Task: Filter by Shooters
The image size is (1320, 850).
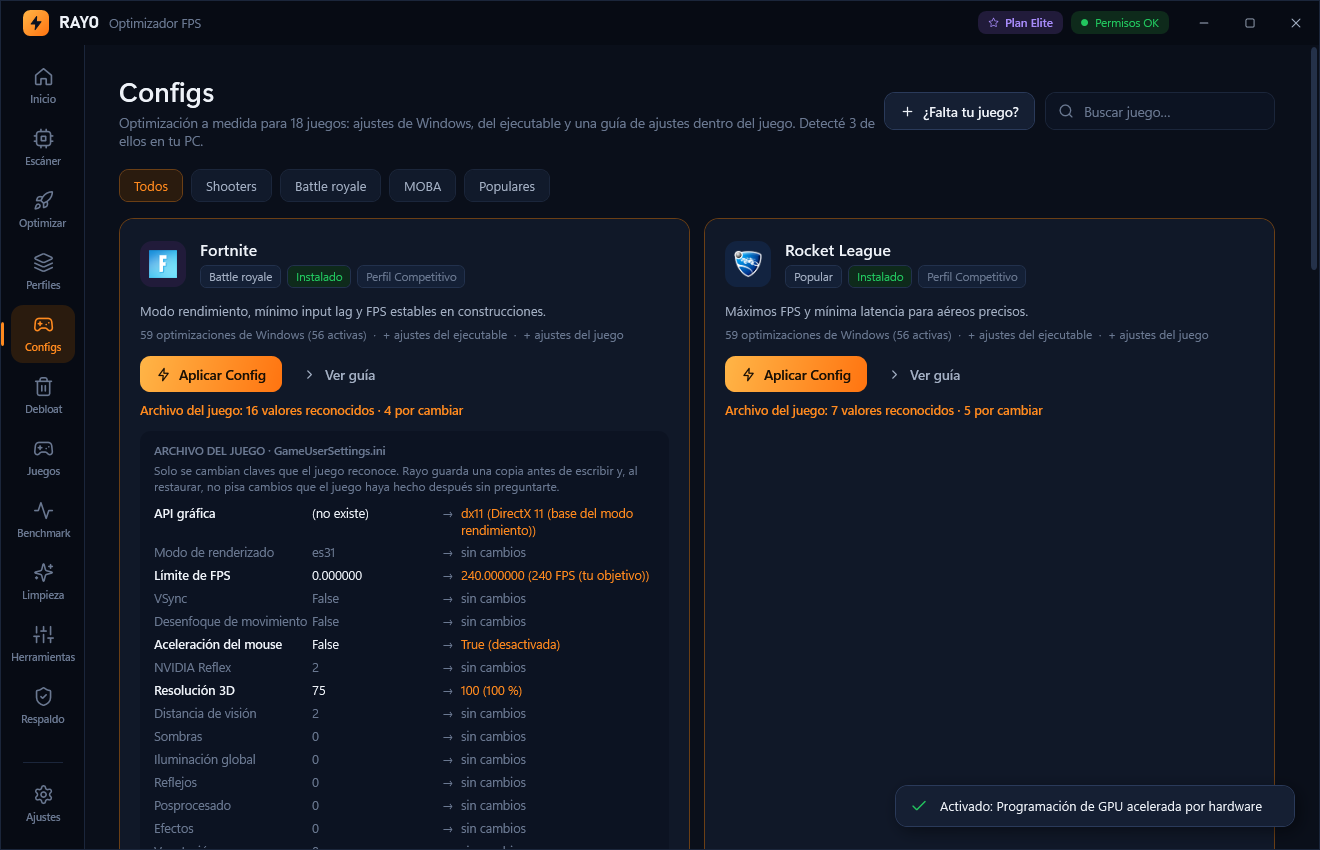Action: pos(231,186)
